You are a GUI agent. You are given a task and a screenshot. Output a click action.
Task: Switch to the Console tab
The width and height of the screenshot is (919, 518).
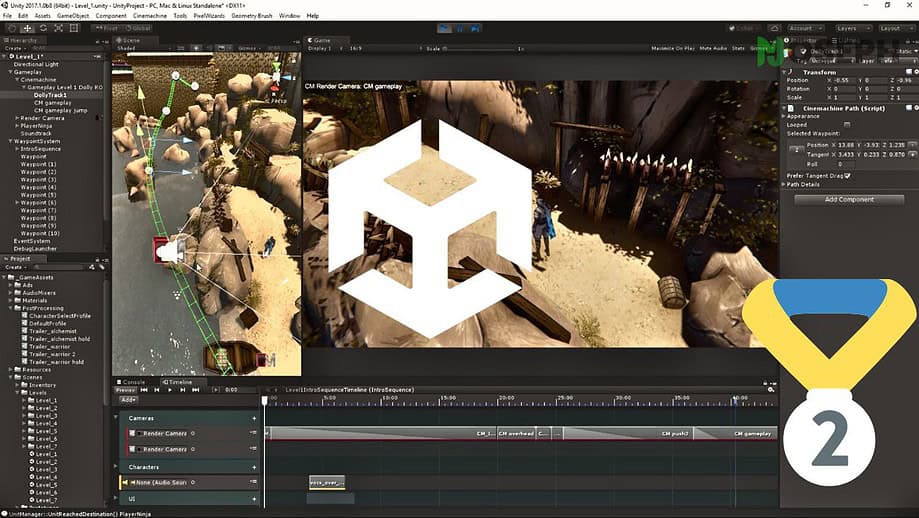134,382
